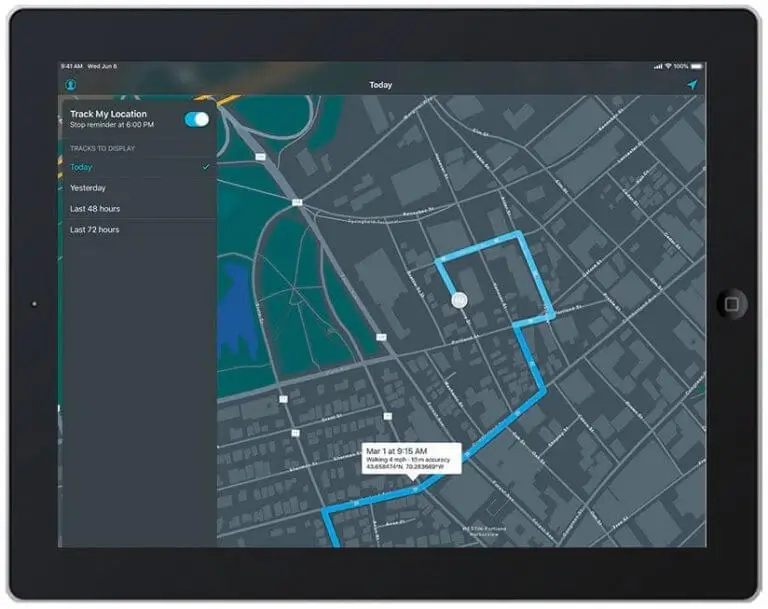768x609 pixels.
Task: Tap the Today title in the navigation bar
Action: tap(381, 85)
